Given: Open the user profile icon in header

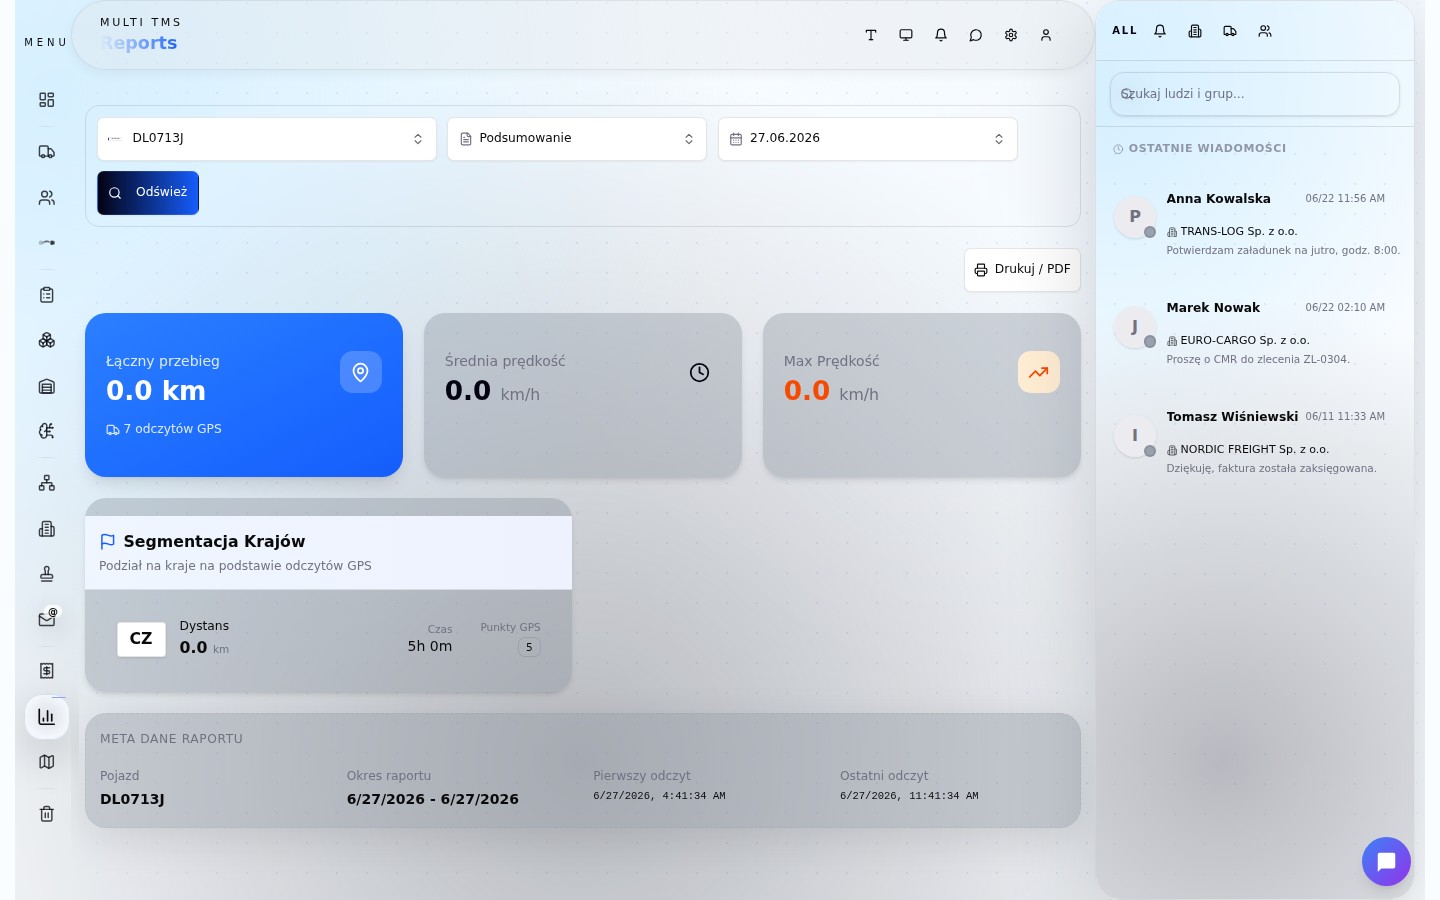Looking at the screenshot, I should (1046, 35).
